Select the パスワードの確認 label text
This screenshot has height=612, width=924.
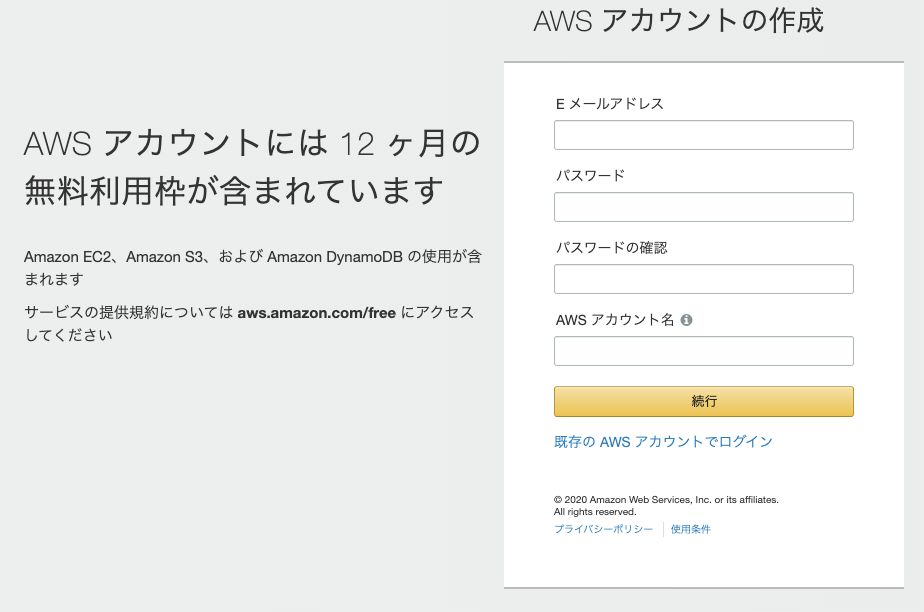click(612, 247)
